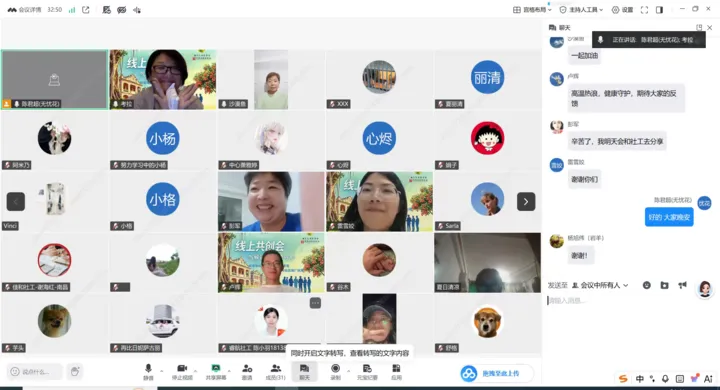This screenshot has width=720, height=390.
Task: Pop out the chat panel
Action: pos(699,28)
